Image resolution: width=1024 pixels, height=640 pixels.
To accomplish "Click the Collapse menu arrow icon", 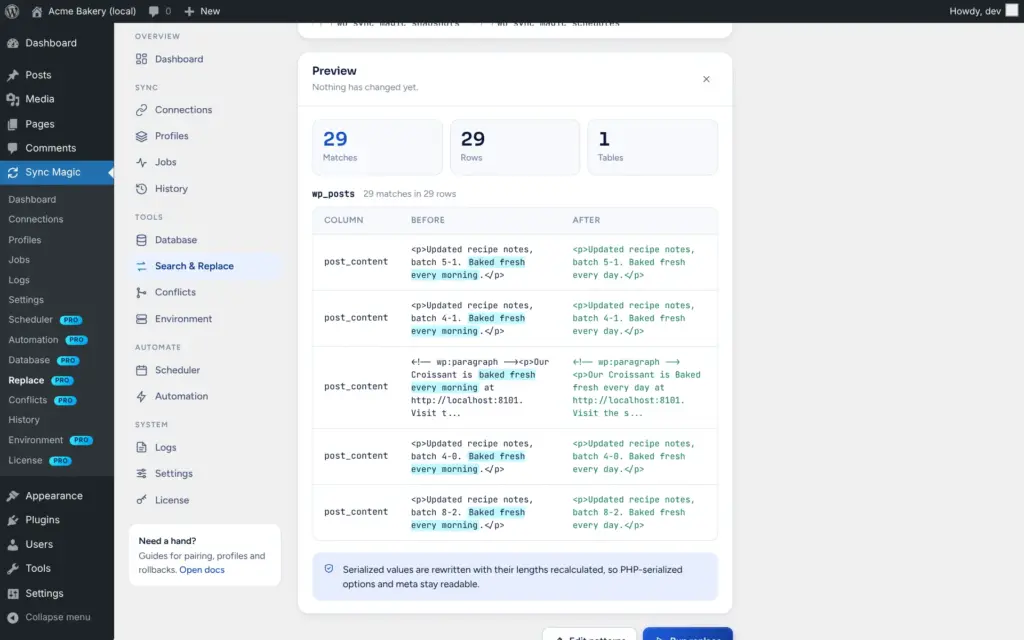I will coord(12,617).
